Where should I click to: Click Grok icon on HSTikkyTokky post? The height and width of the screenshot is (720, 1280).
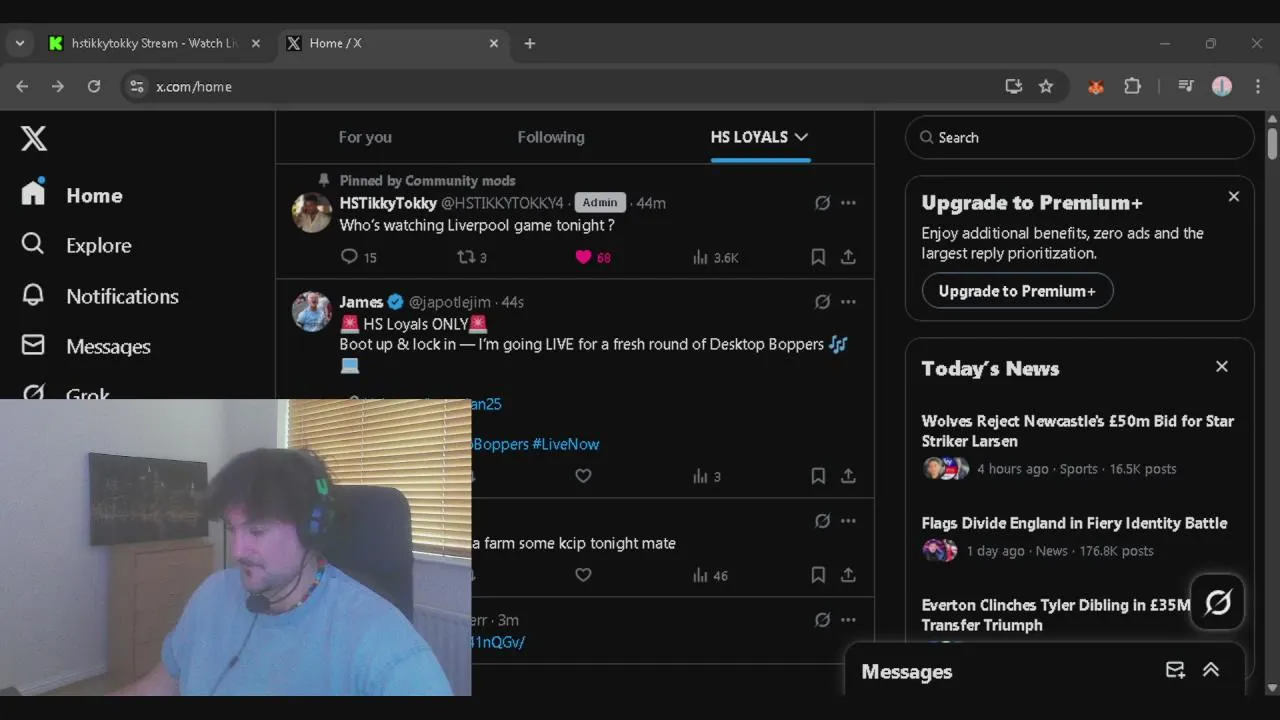(822, 203)
